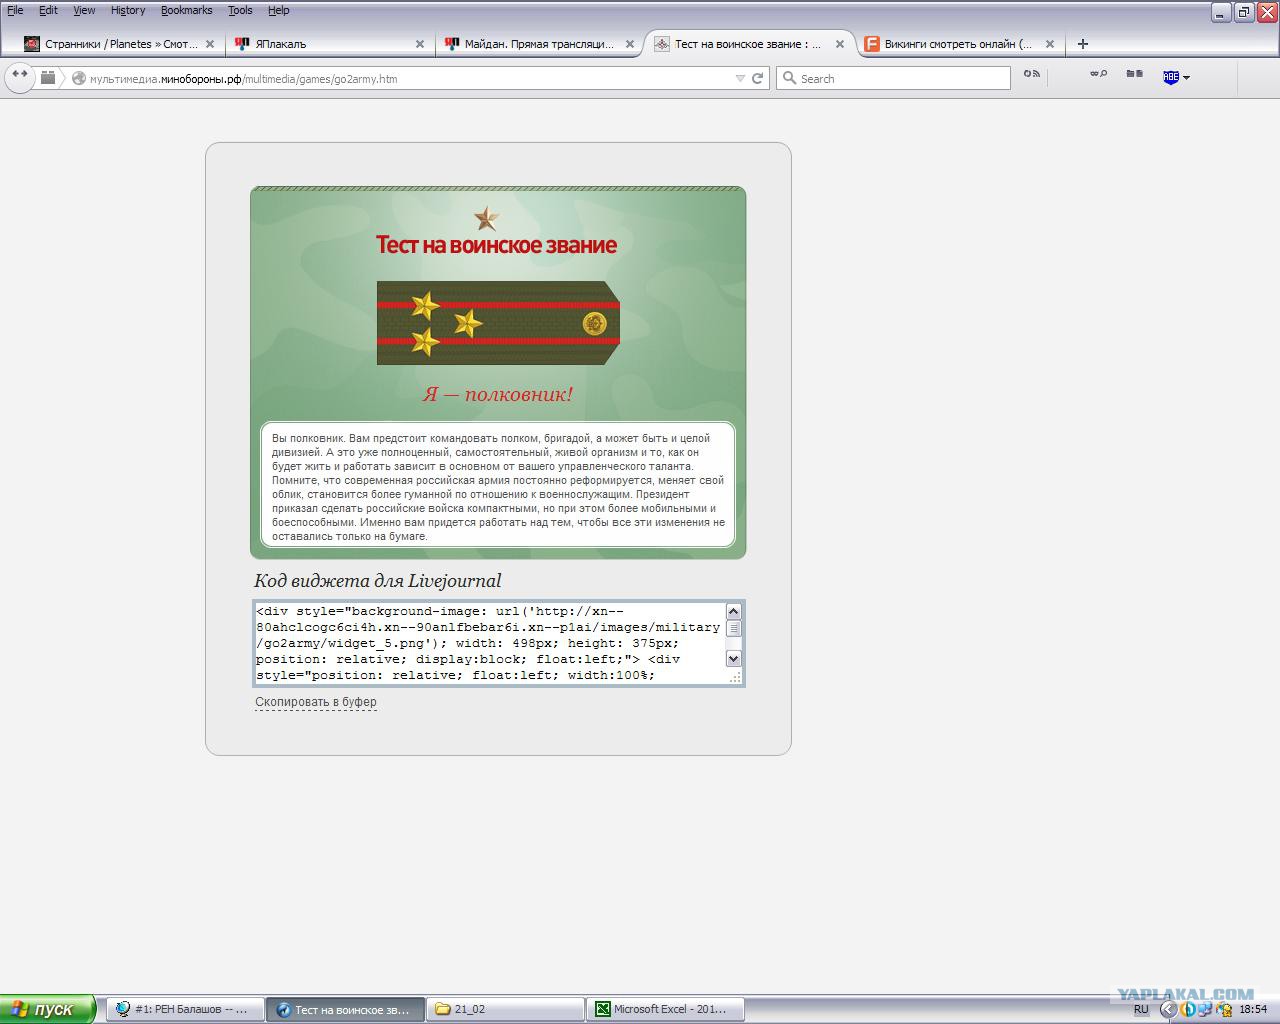Open the address bar history dropdown
1280x1024 pixels.
coord(740,78)
